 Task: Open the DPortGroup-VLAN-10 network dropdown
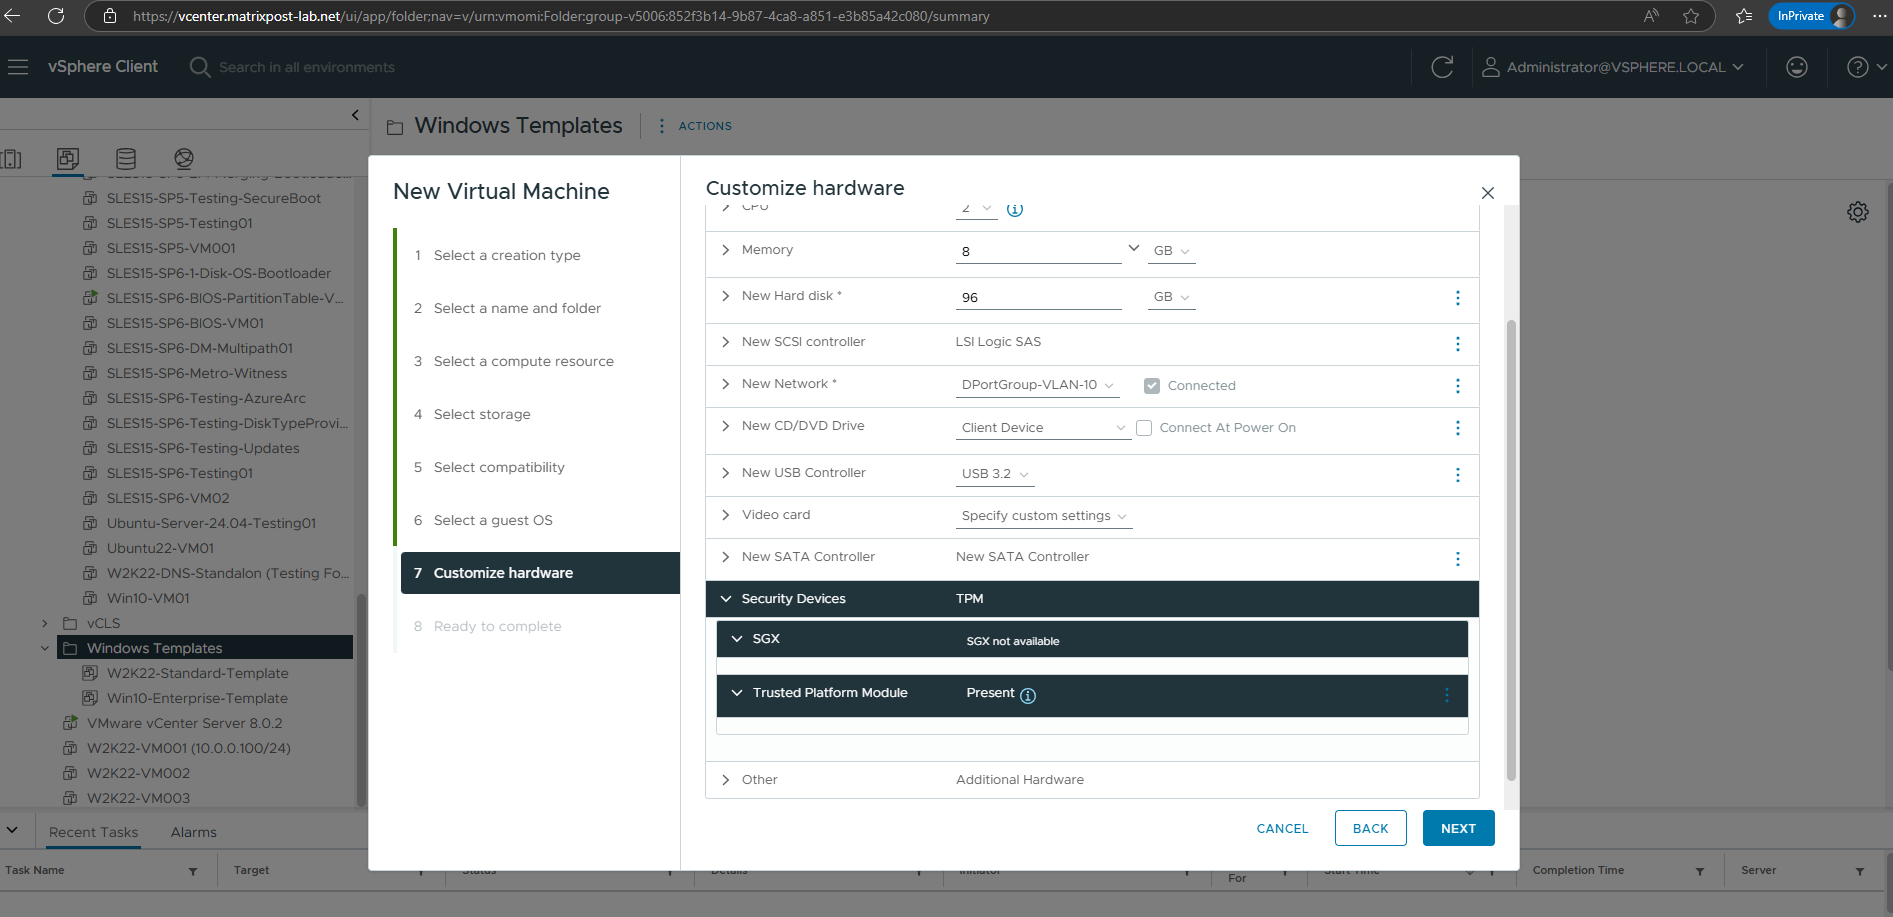coord(1037,385)
